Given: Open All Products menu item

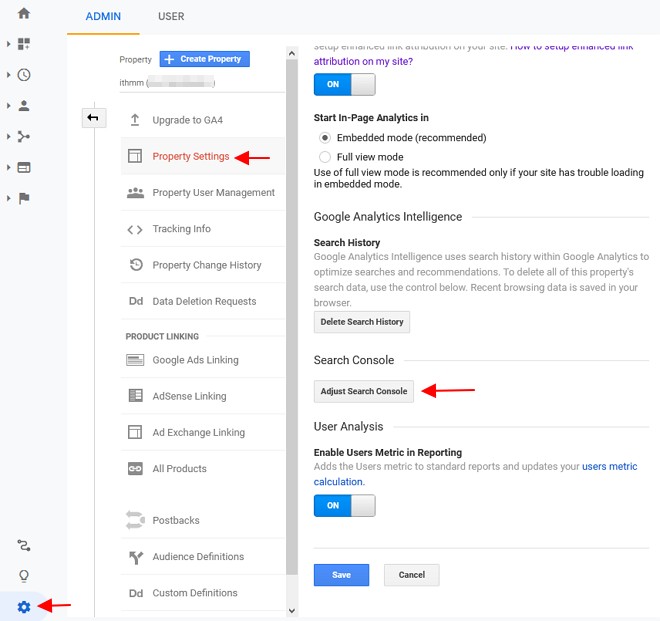Looking at the screenshot, I should click(202, 469).
